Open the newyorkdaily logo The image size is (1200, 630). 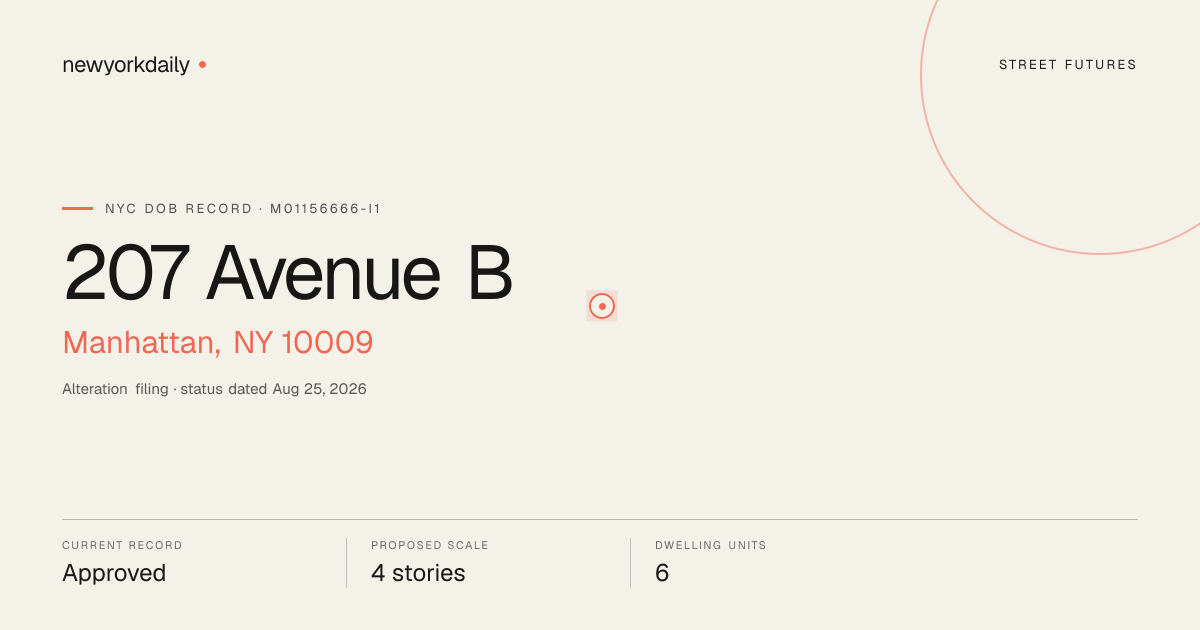click(x=126, y=65)
